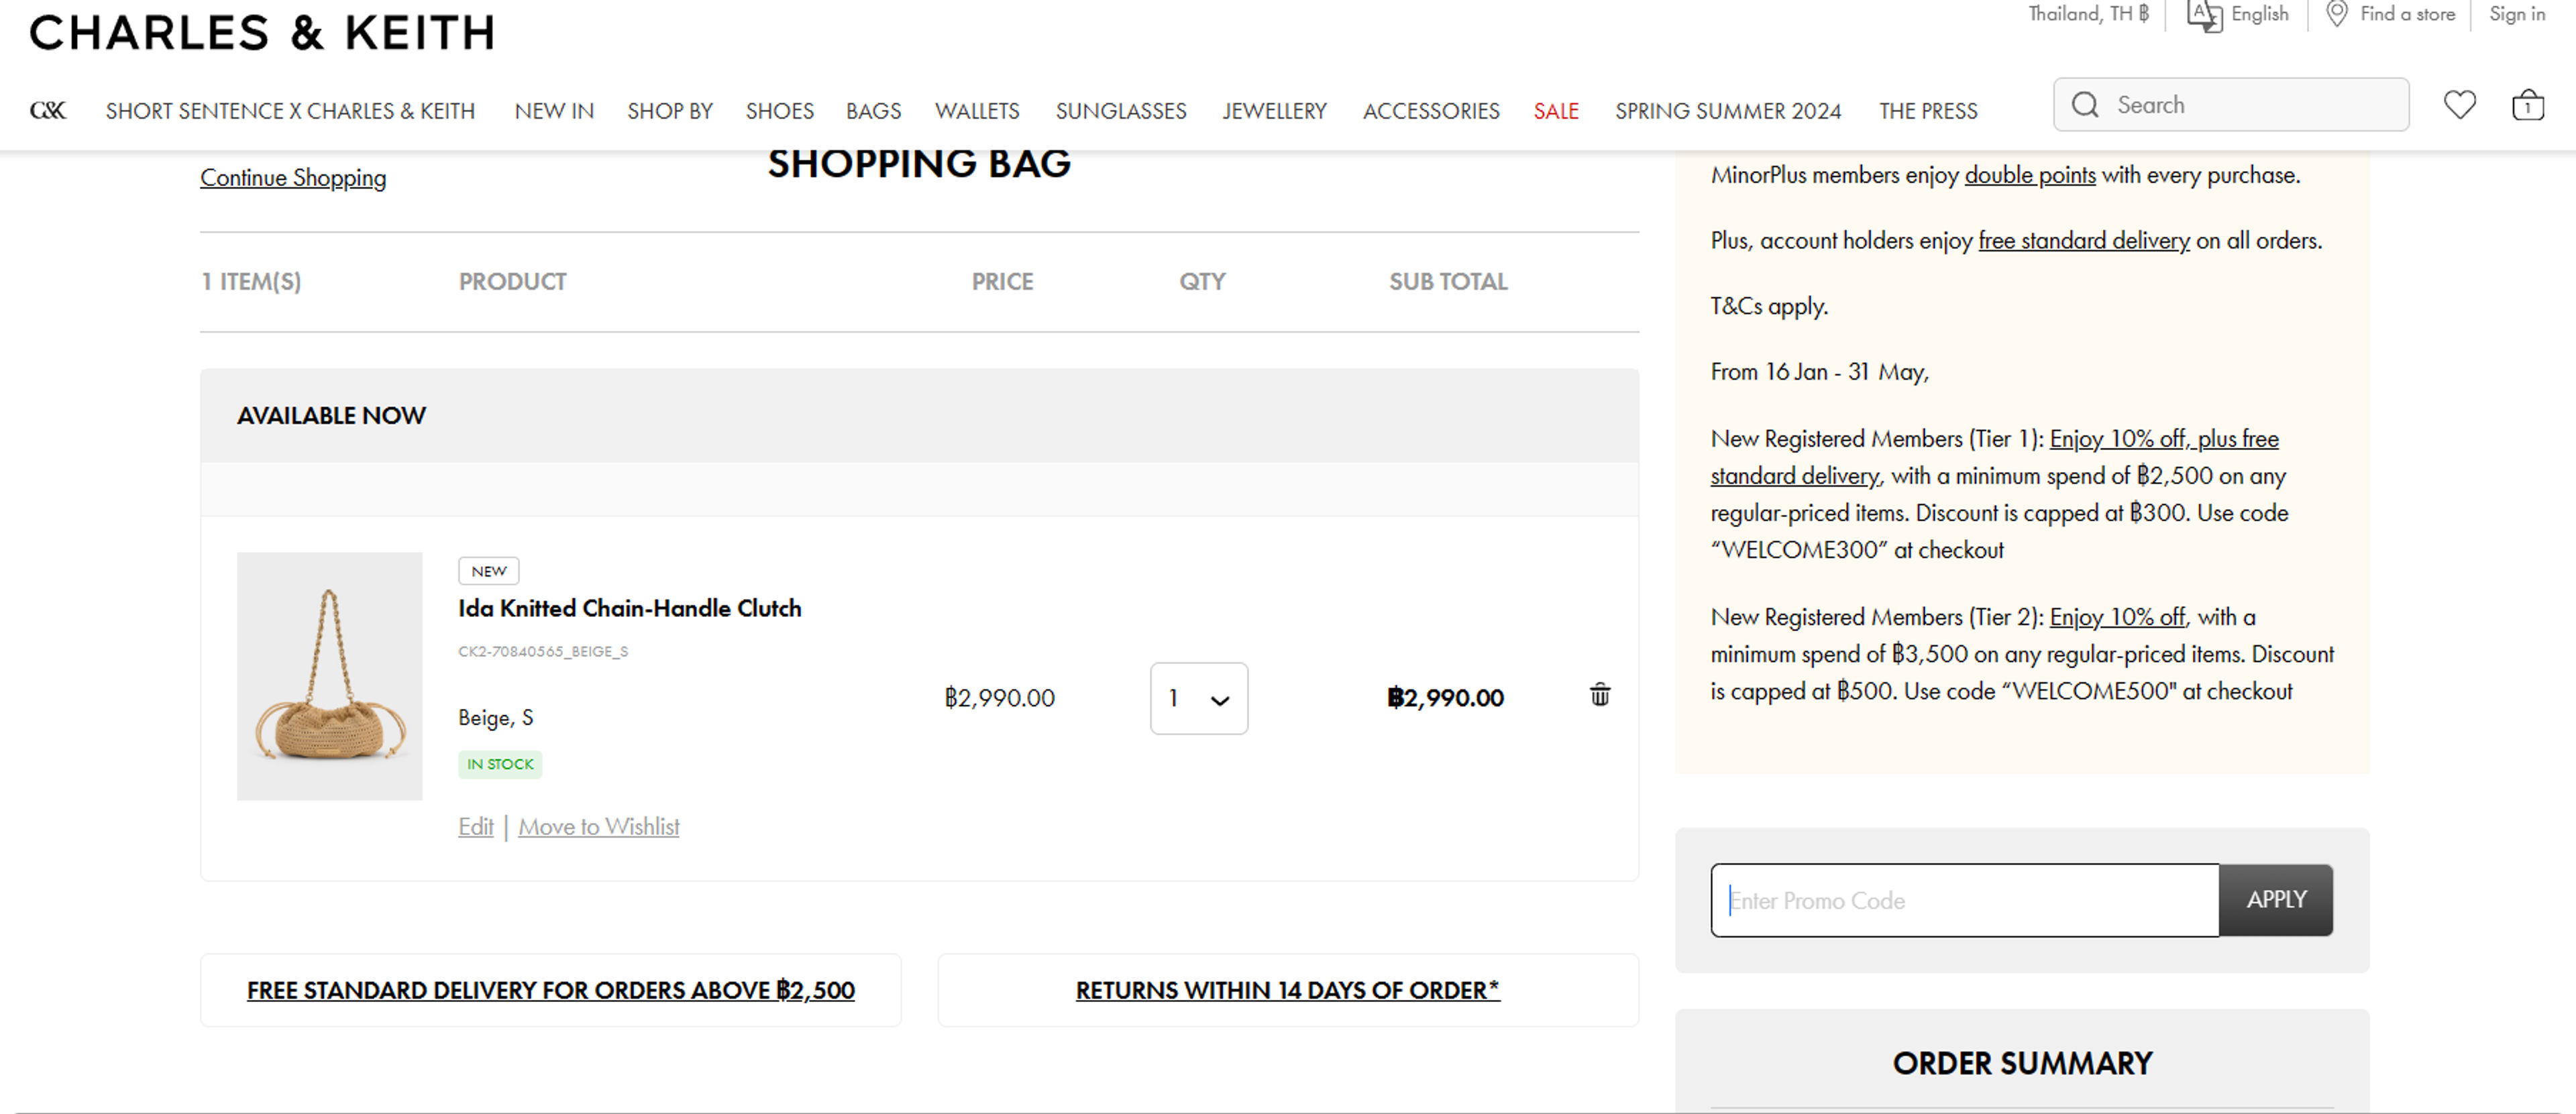This screenshot has width=2576, height=1114.
Task: Open the SHOES menu item
Action: tap(779, 111)
